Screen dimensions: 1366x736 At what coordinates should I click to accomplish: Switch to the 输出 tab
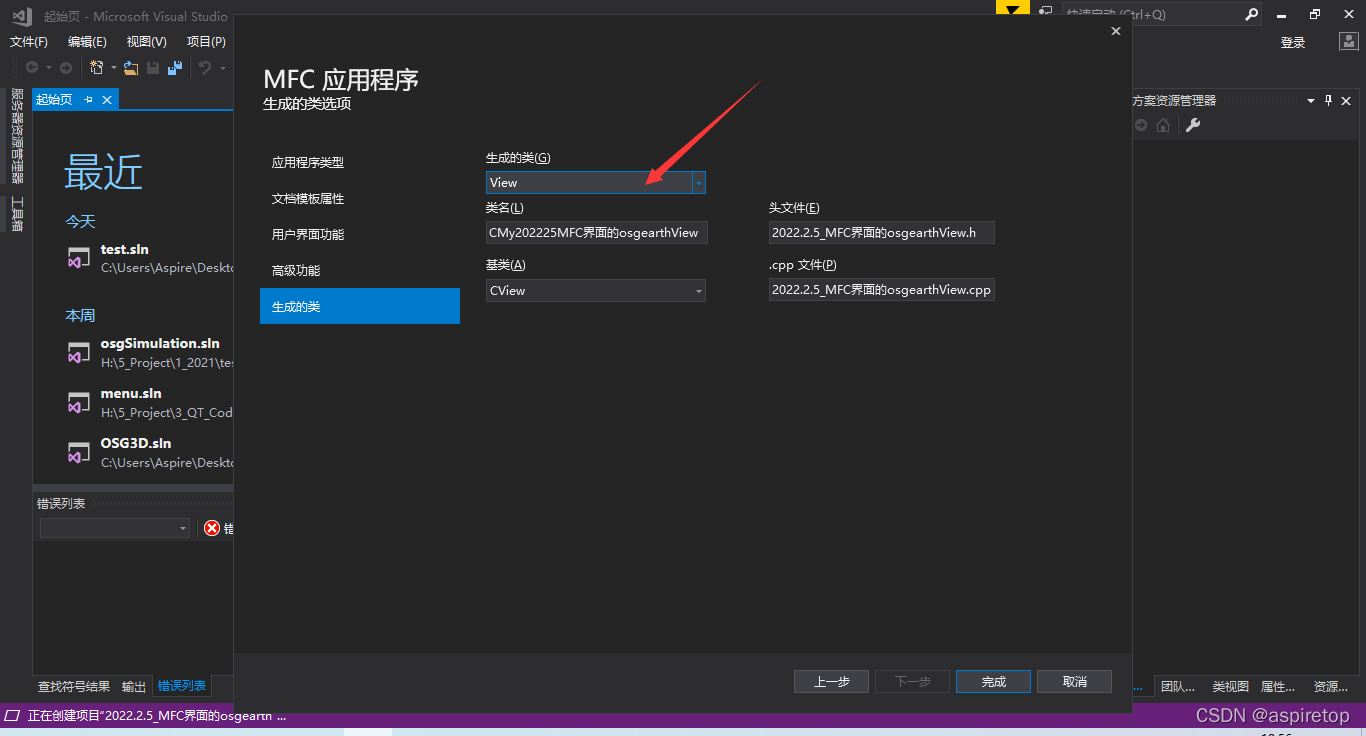point(134,686)
